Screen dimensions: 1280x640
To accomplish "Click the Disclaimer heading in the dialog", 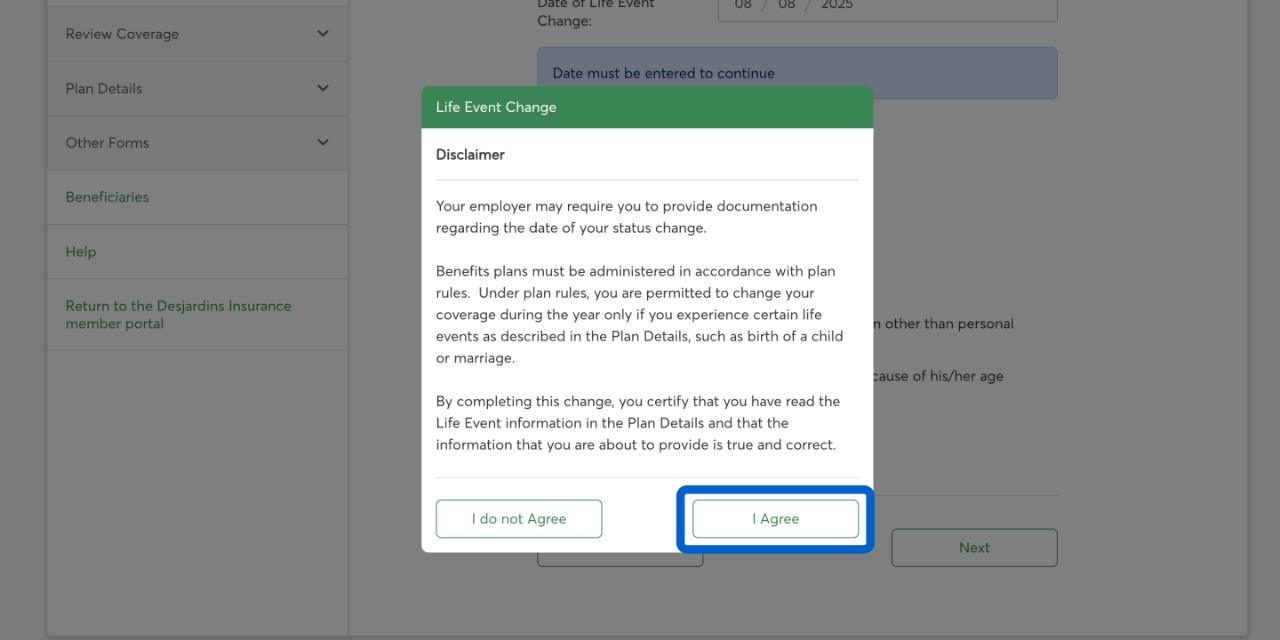I will (x=470, y=155).
